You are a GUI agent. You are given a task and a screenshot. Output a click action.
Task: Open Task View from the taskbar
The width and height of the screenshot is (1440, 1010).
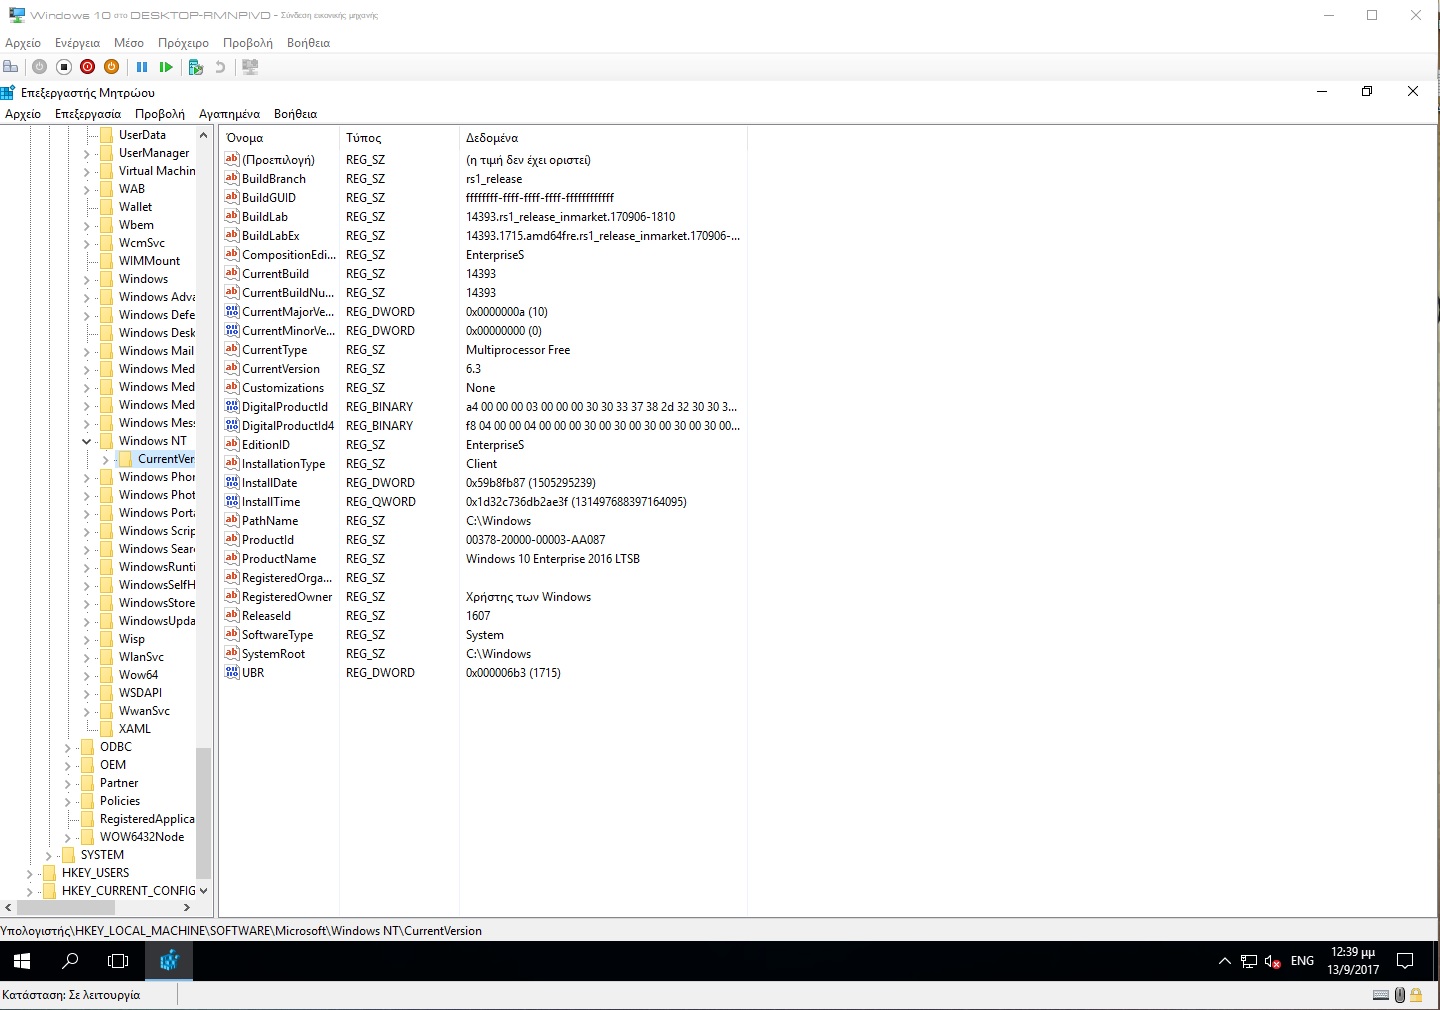(x=118, y=961)
